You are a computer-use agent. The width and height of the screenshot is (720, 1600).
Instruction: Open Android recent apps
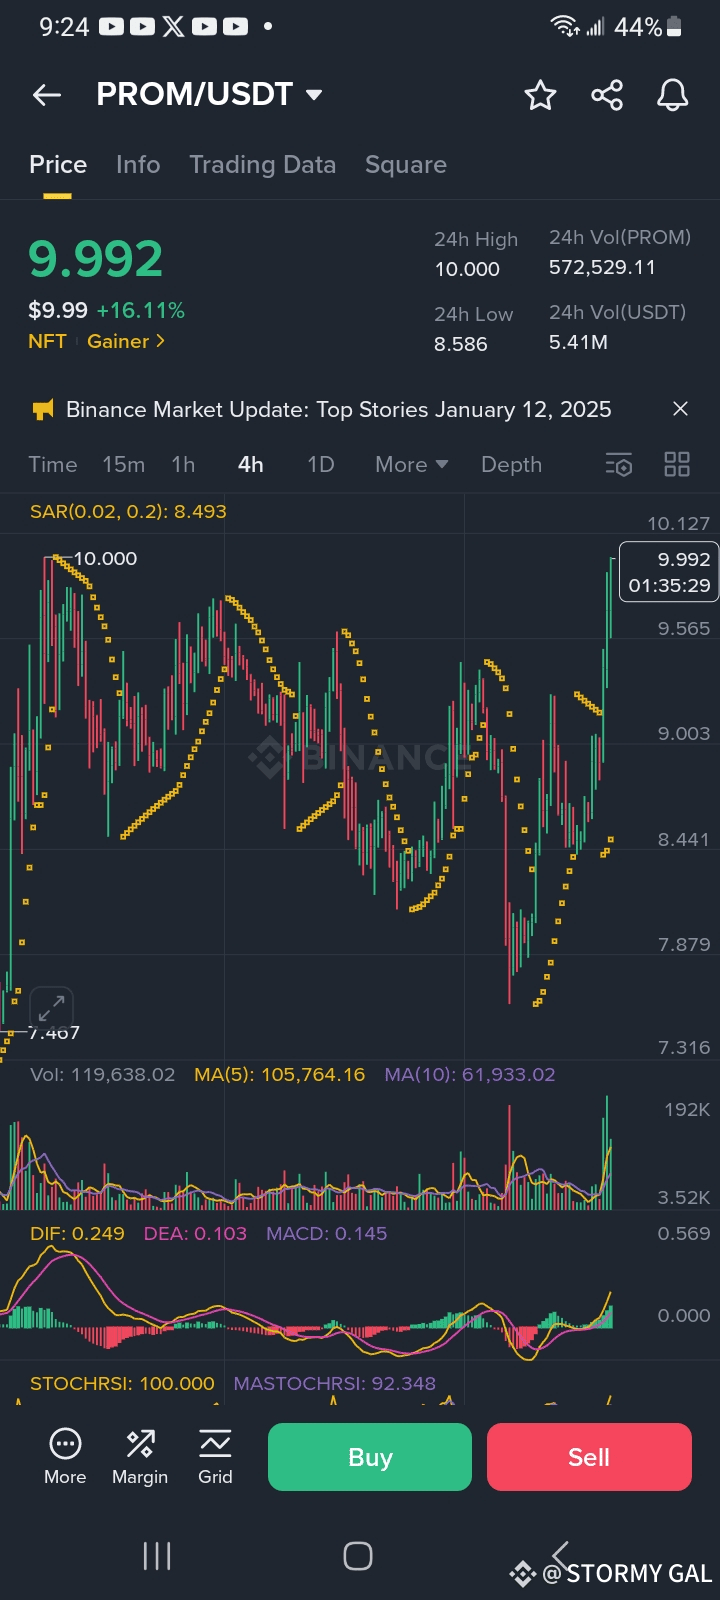point(157,1556)
